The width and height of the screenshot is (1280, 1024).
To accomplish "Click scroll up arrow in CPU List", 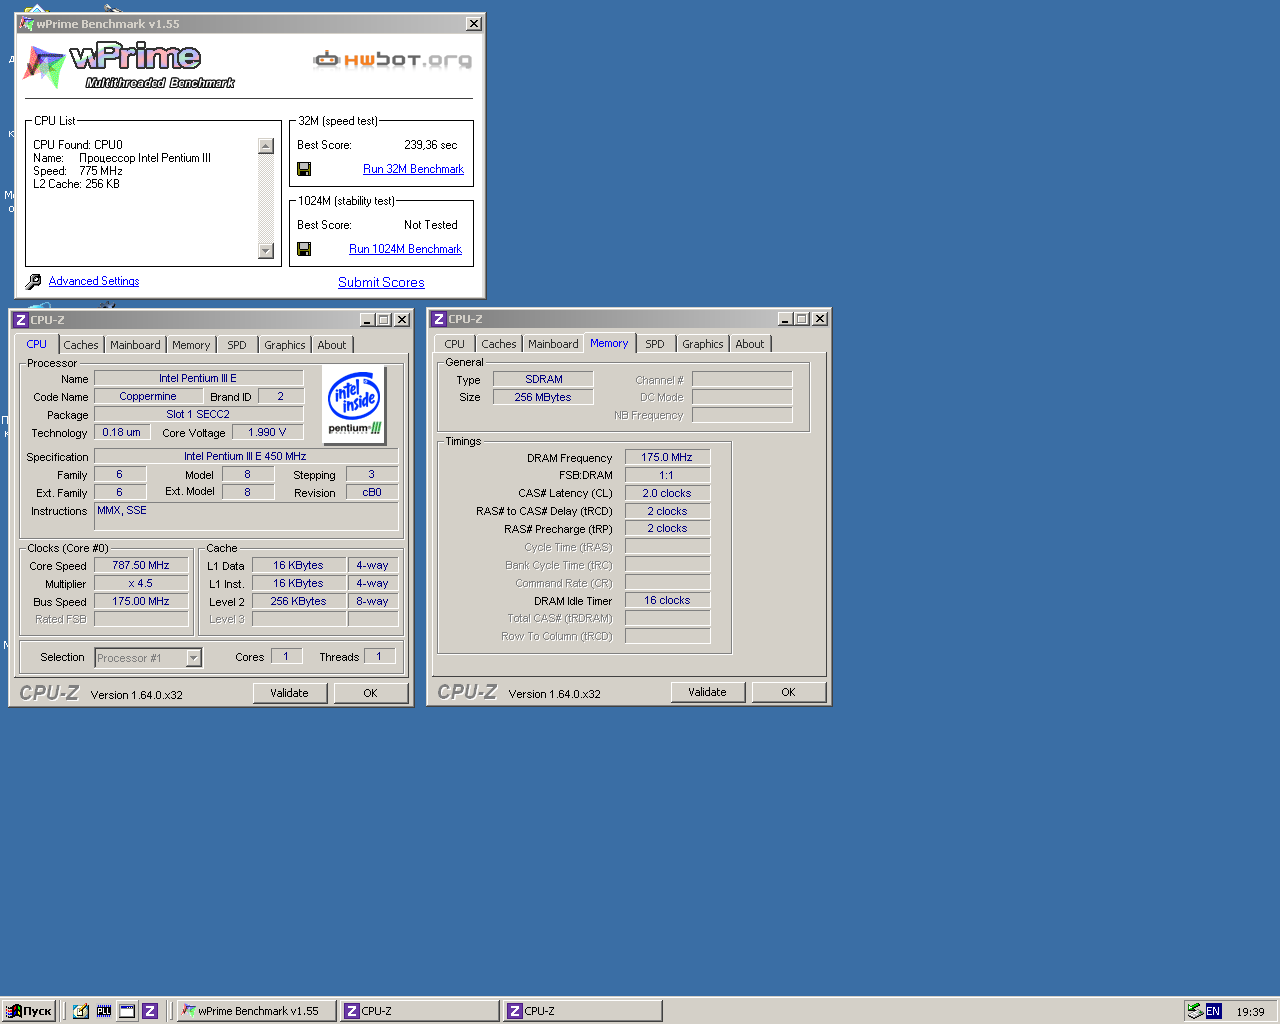I will click(266, 146).
